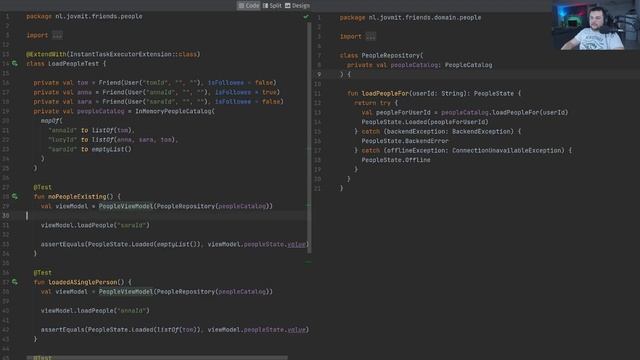Image resolution: width=640 pixels, height=360 pixels.
Task: Expand folded imports in LoadPeopleTest editor
Action: coord(57,35)
